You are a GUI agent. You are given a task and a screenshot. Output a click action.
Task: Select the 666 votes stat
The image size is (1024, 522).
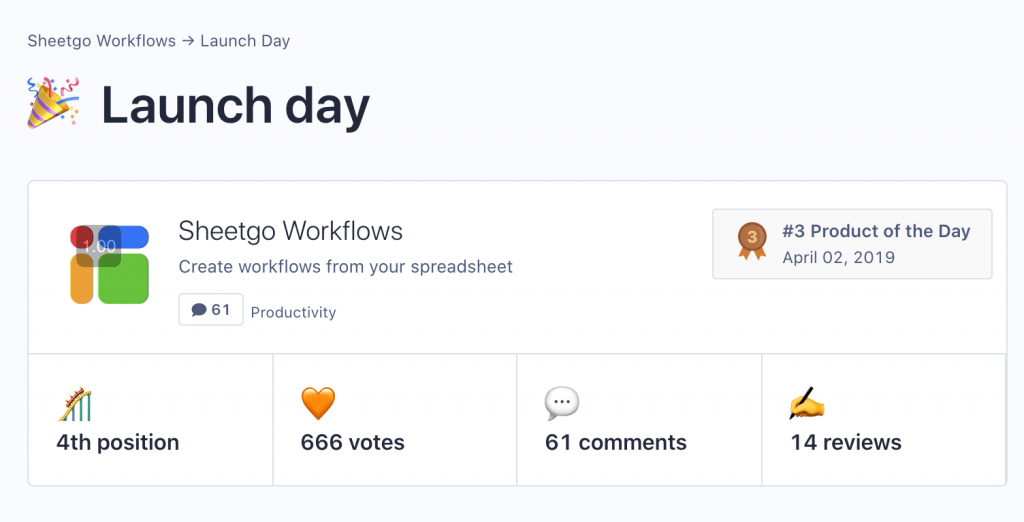(x=353, y=442)
